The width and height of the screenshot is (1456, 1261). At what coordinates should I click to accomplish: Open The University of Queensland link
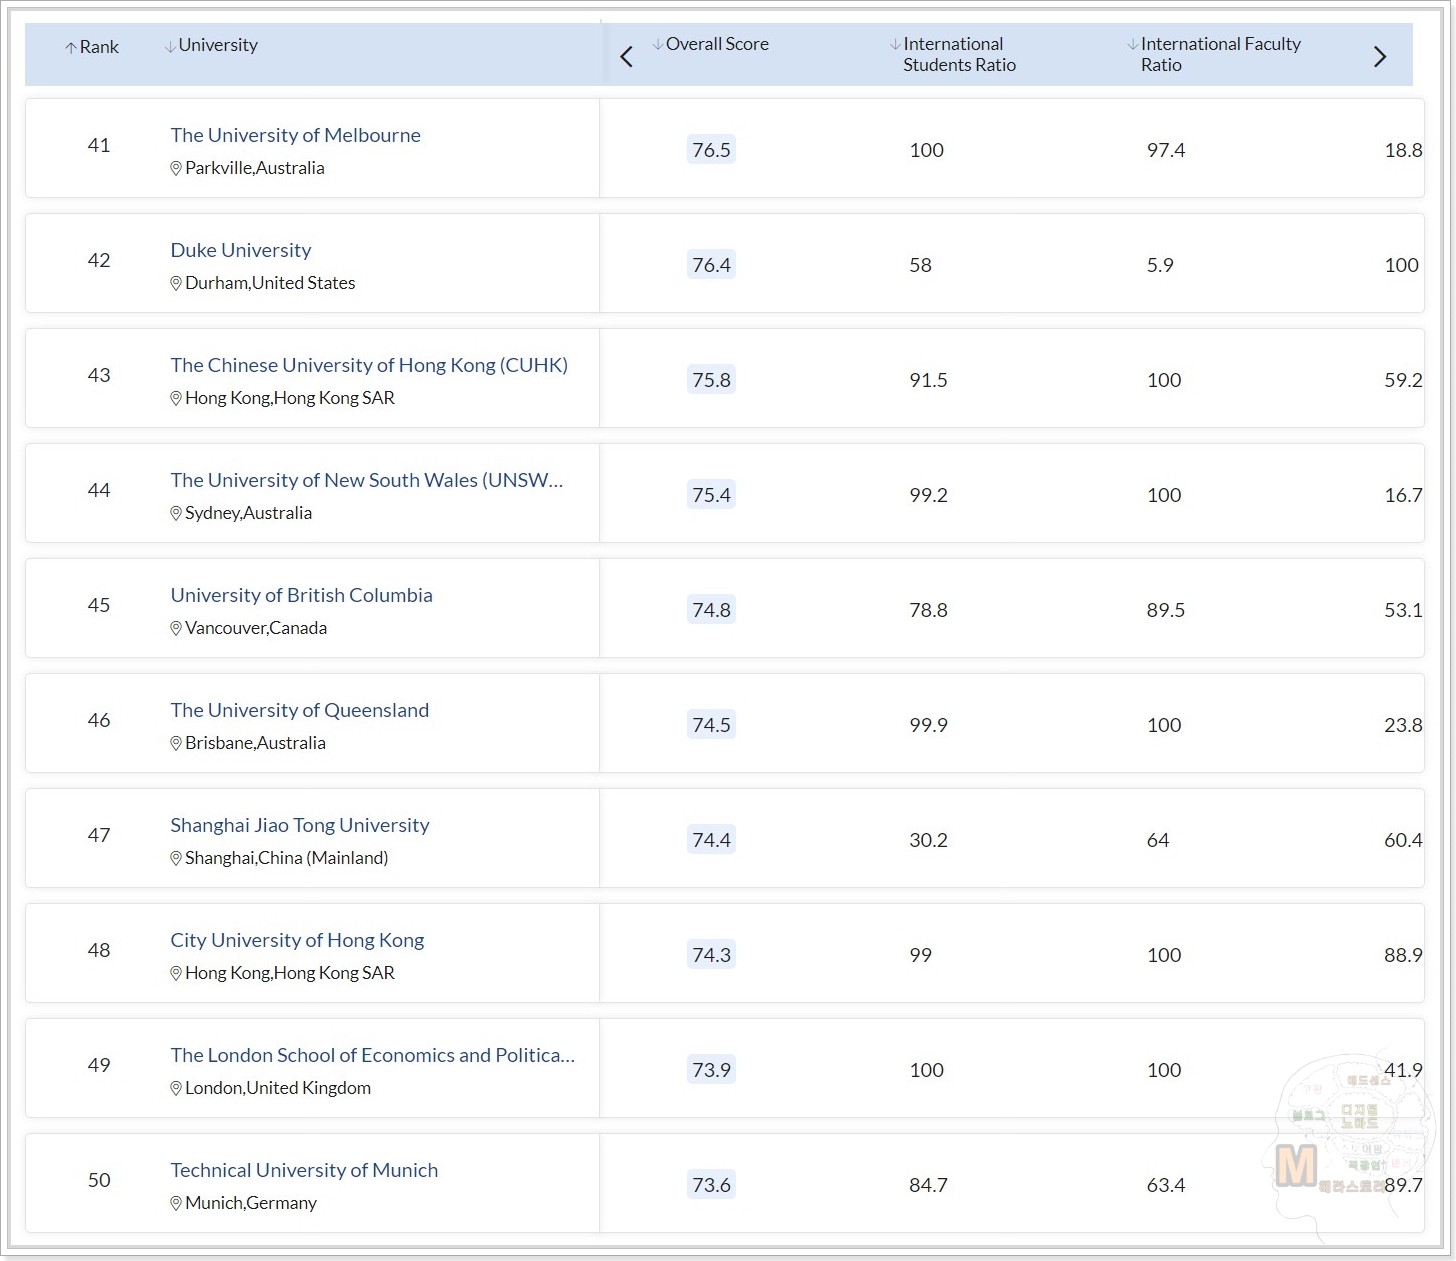[299, 710]
